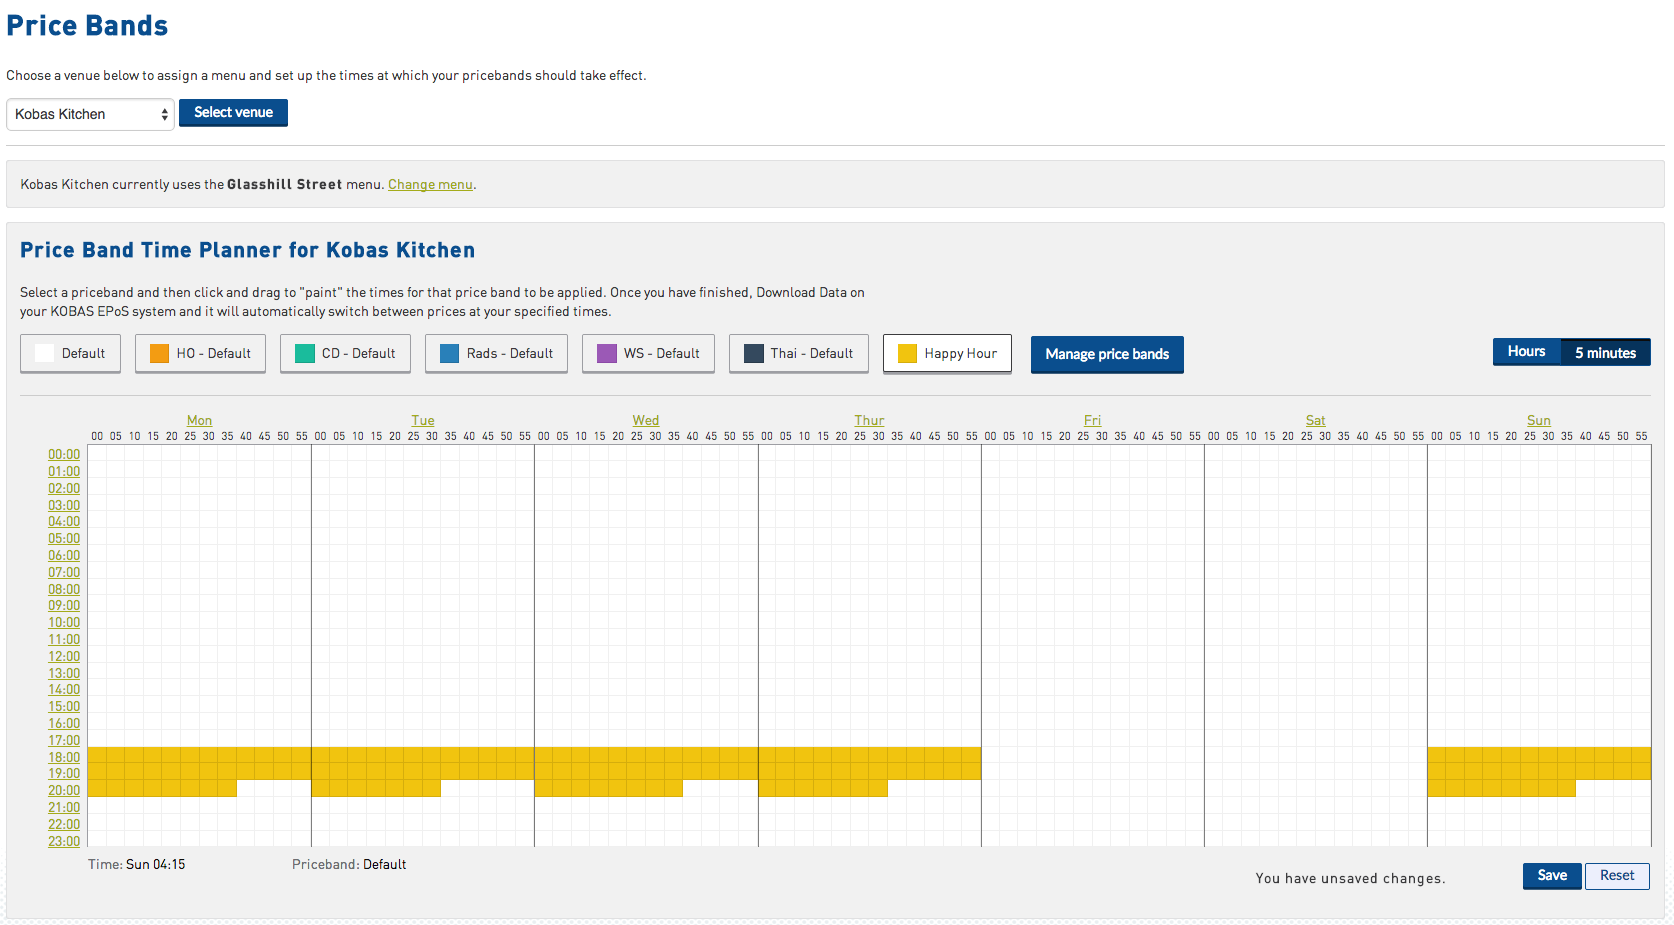Click the 00:00 hour row link

click(64, 454)
